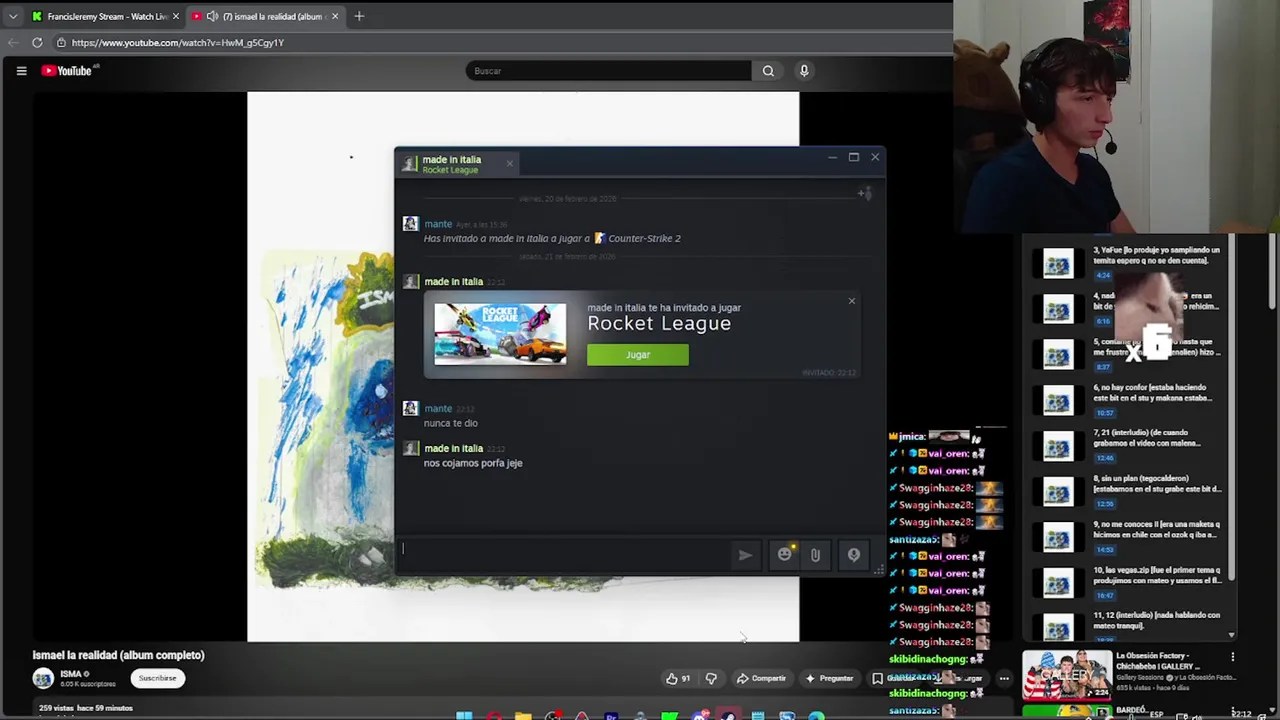This screenshot has width=1280, height=720.
Task: Open mante's profile from 'nunca te dio' message
Action: click(438, 408)
